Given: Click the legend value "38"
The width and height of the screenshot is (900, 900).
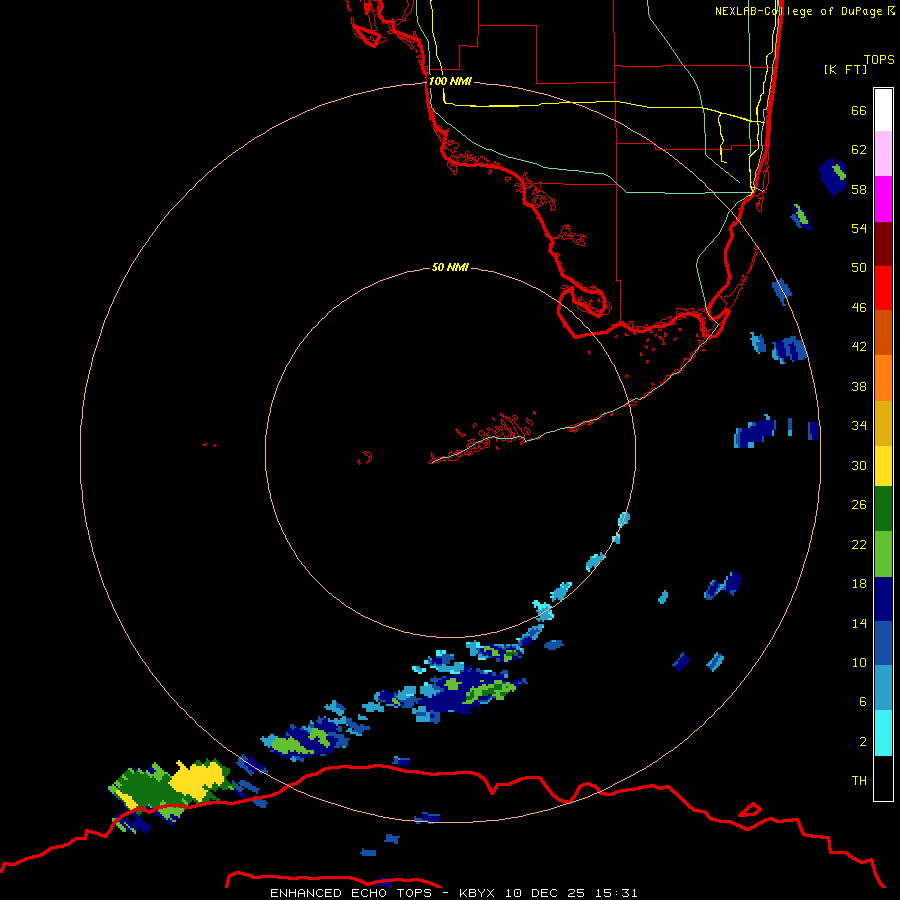Looking at the screenshot, I should pyautogui.click(x=859, y=386).
